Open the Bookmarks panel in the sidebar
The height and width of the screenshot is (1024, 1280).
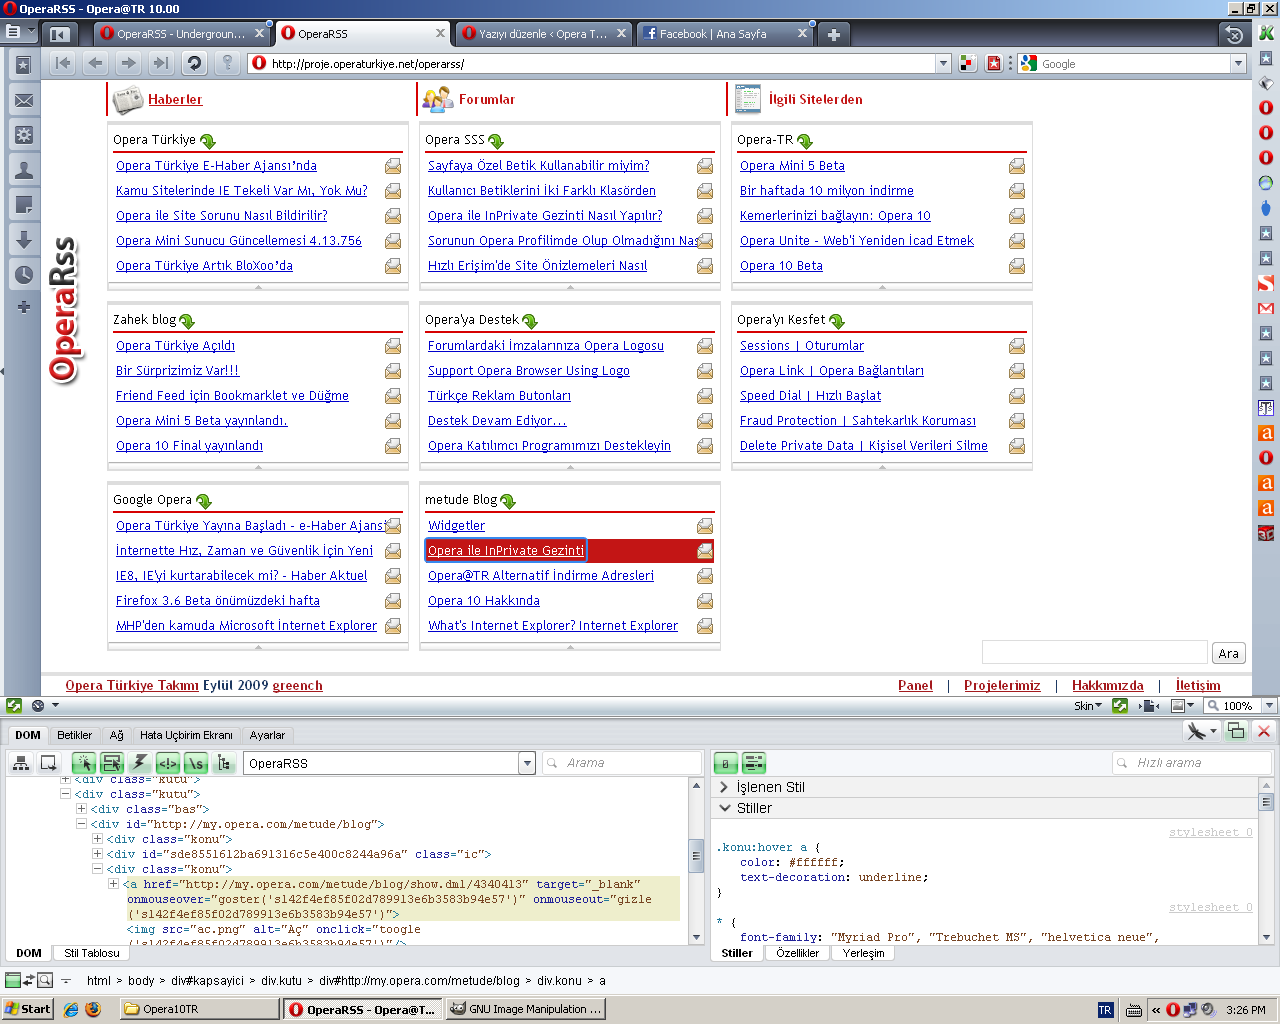point(24,65)
